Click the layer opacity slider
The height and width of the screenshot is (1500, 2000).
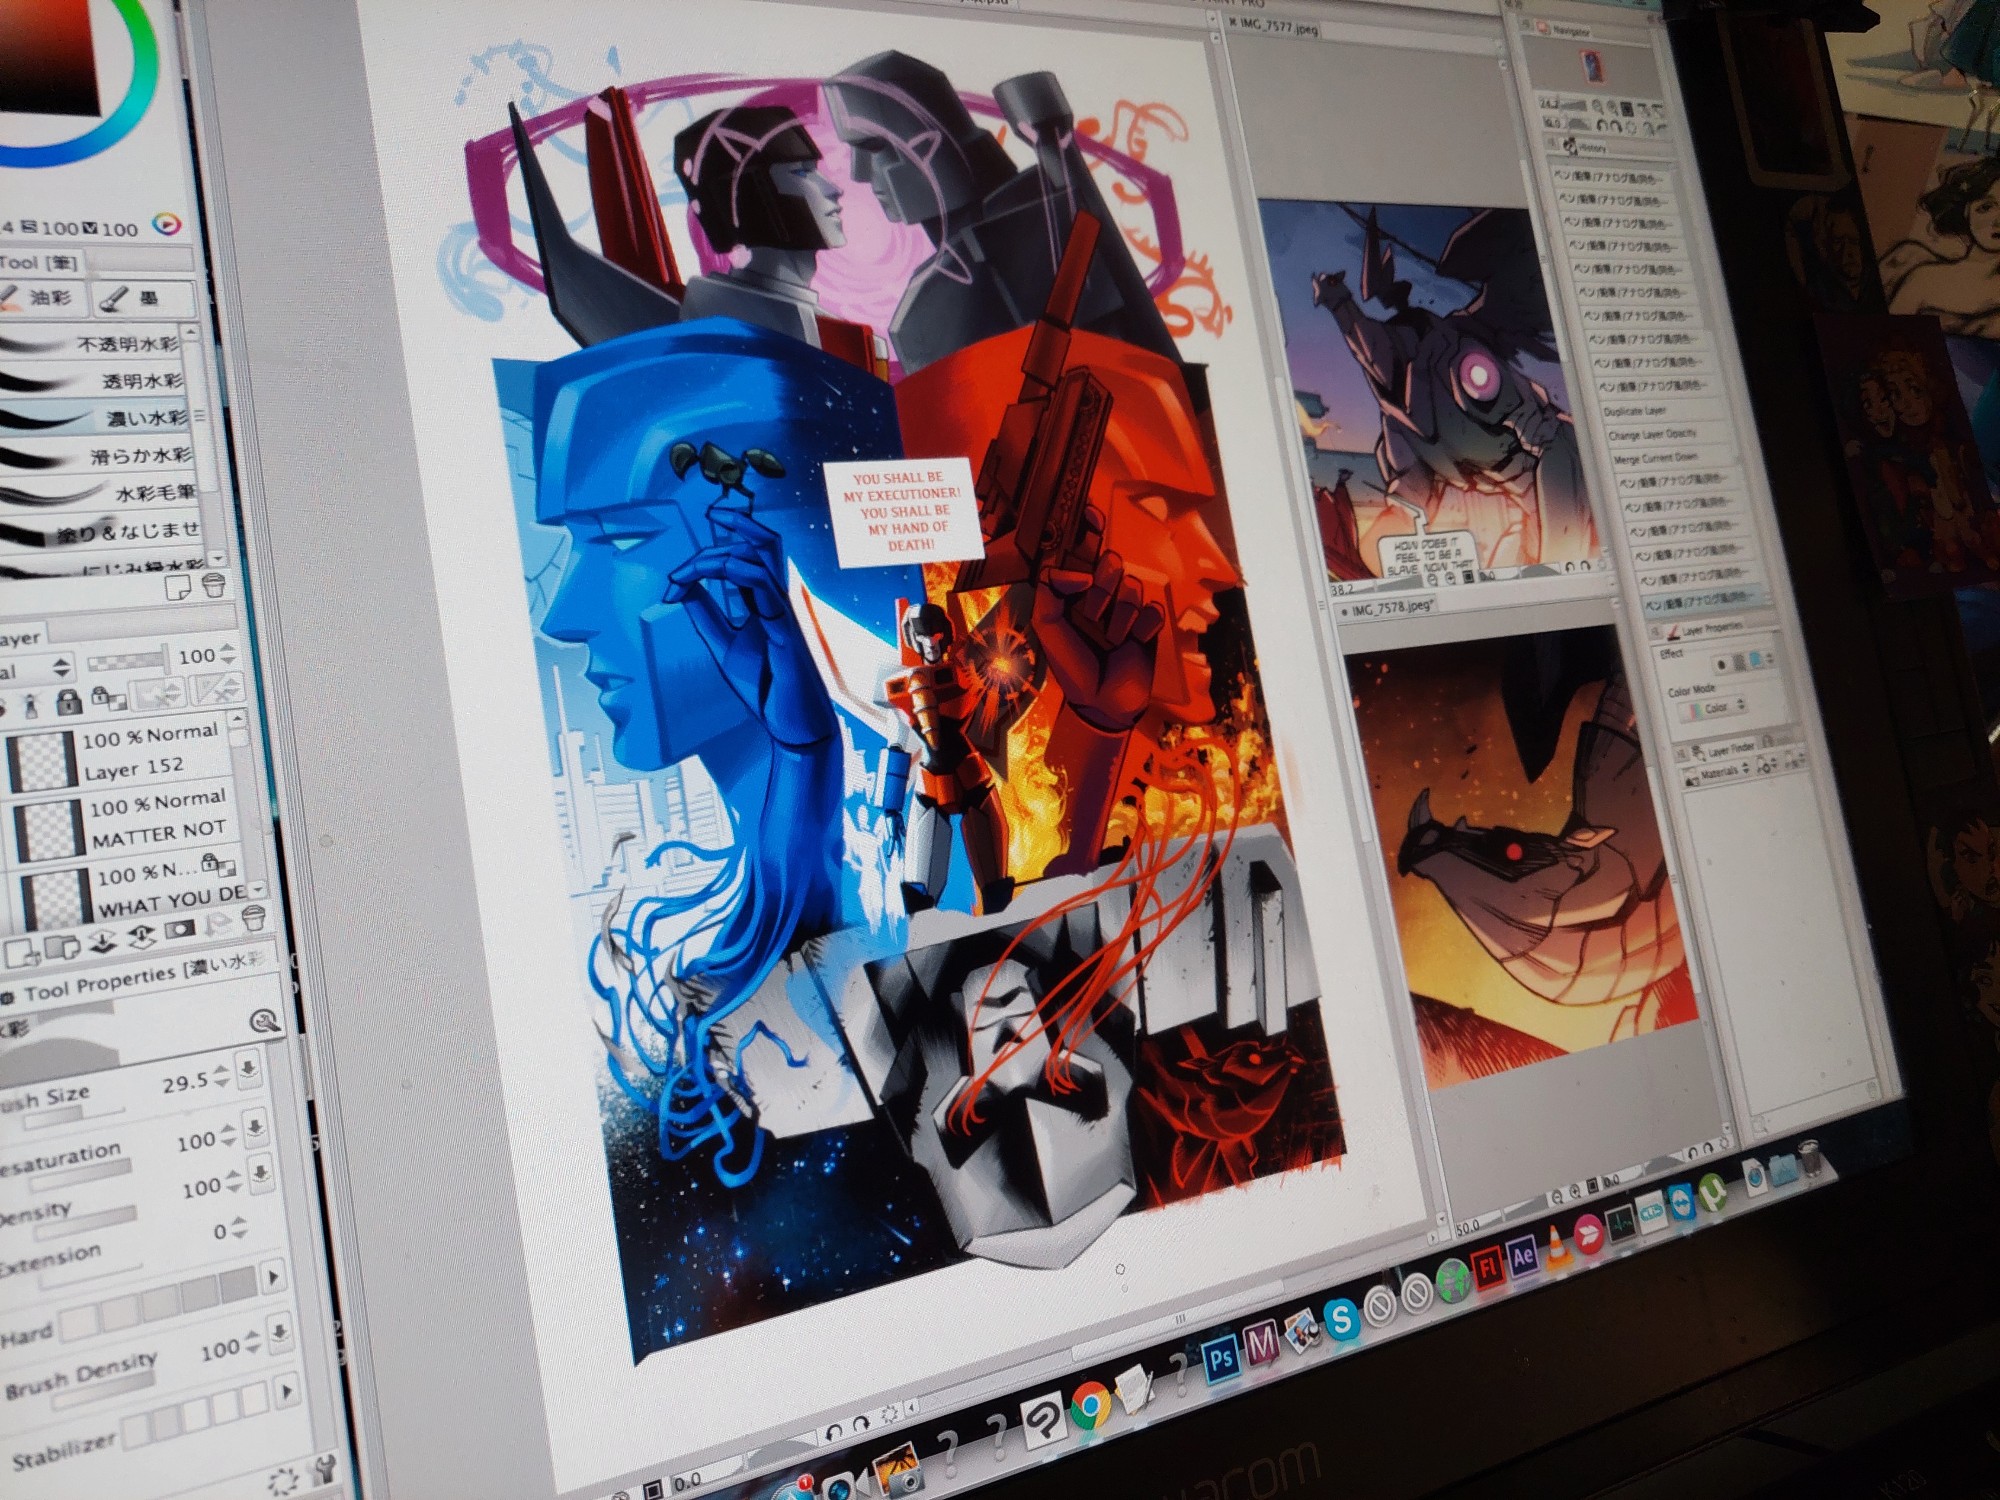coord(127,660)
